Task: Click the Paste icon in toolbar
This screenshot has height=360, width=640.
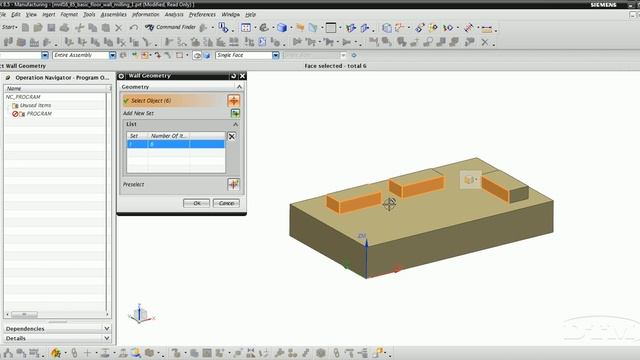Action: tap(106, 27)
